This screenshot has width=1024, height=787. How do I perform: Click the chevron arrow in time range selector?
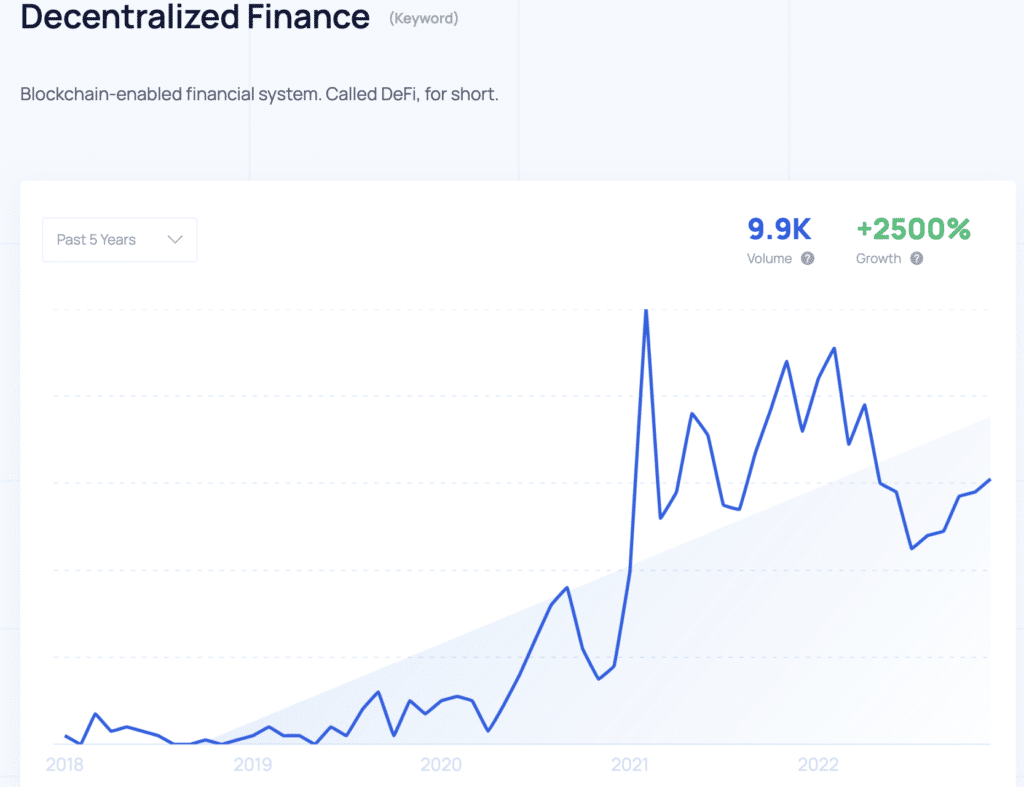pos(175,240)
